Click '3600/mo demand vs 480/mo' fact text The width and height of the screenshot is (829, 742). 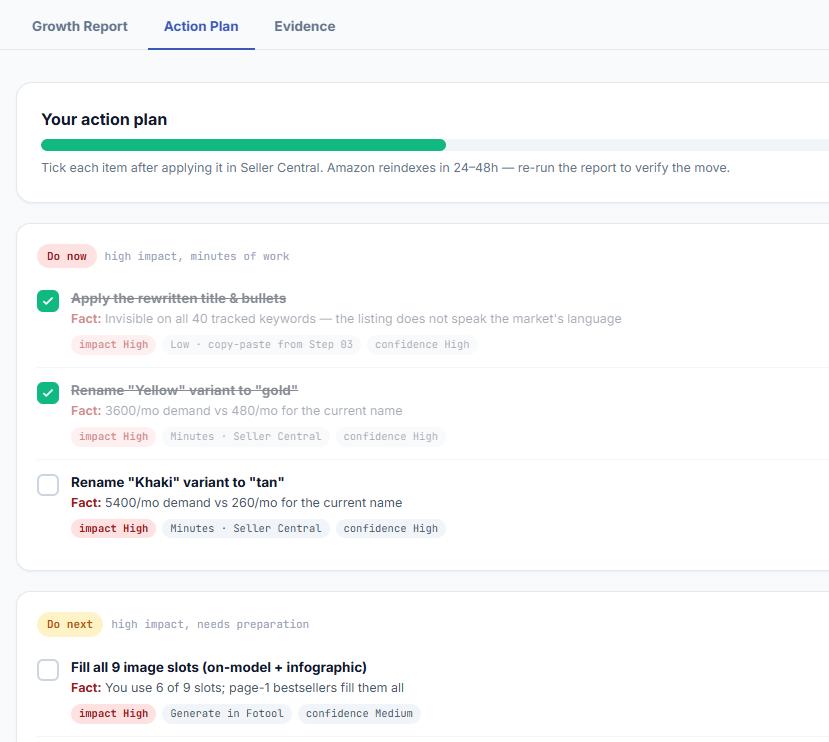[x=237, y=411]
